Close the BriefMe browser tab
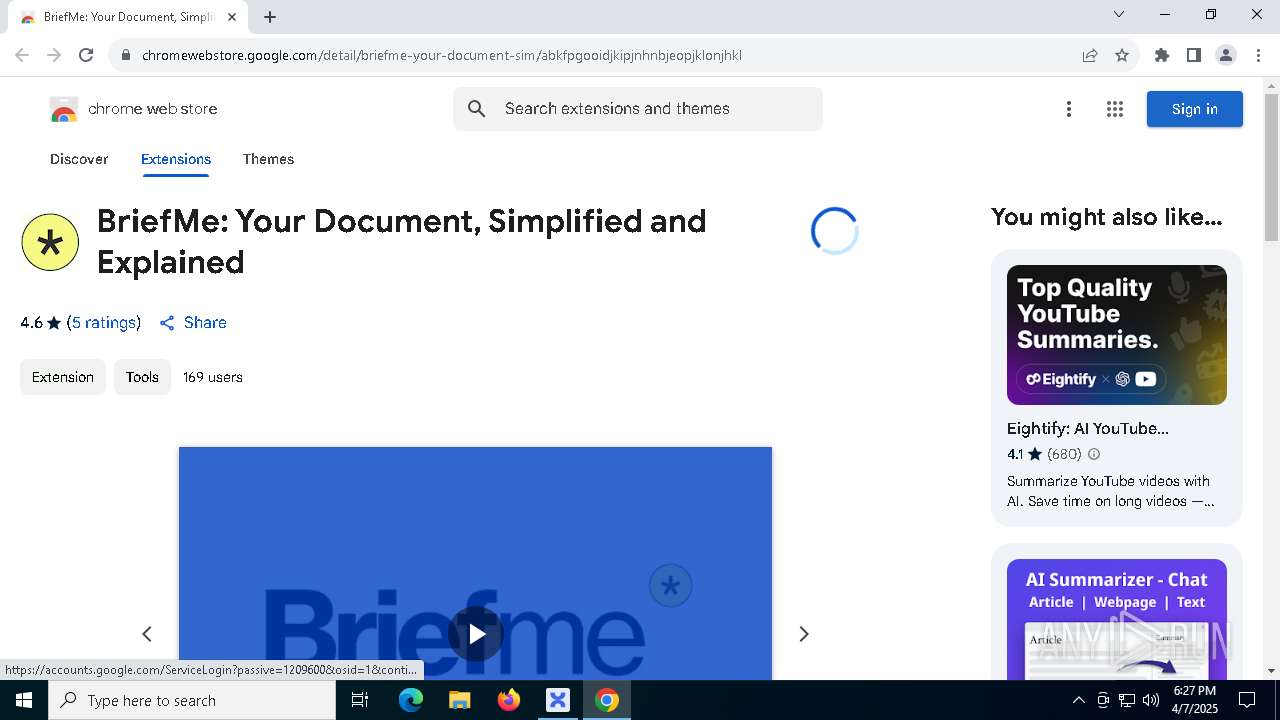1280x720 pixels. point(232,17)
